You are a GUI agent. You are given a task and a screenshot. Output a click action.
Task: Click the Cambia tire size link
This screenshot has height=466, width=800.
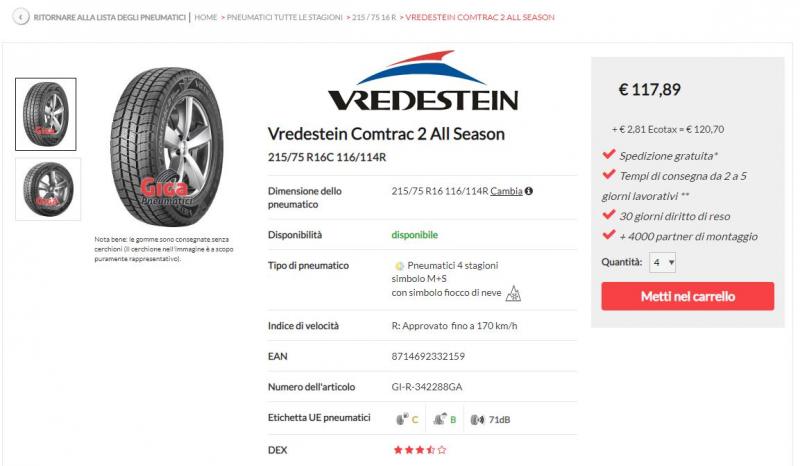[506, 191]
